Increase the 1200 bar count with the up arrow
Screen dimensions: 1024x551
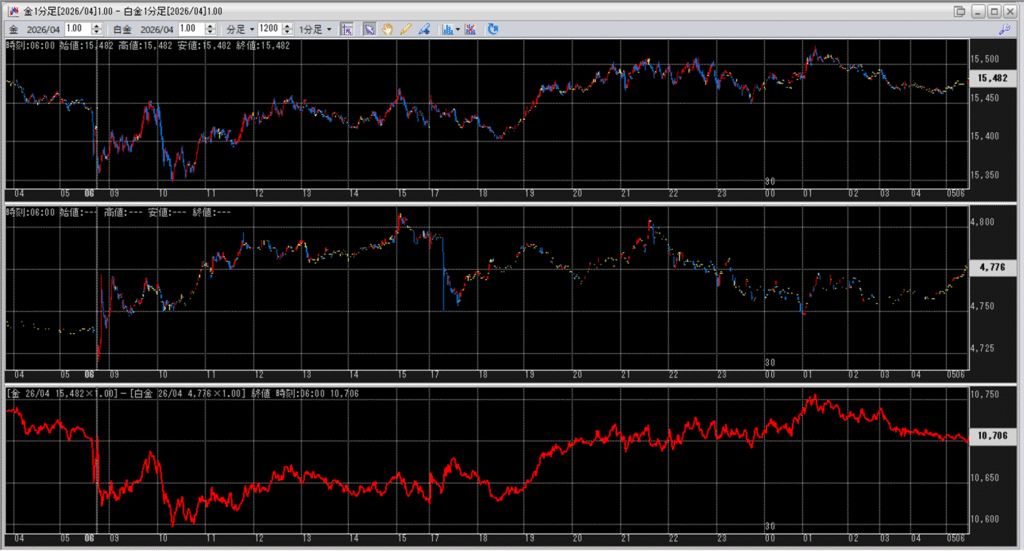pyautogui.click(x=286, y=26)
